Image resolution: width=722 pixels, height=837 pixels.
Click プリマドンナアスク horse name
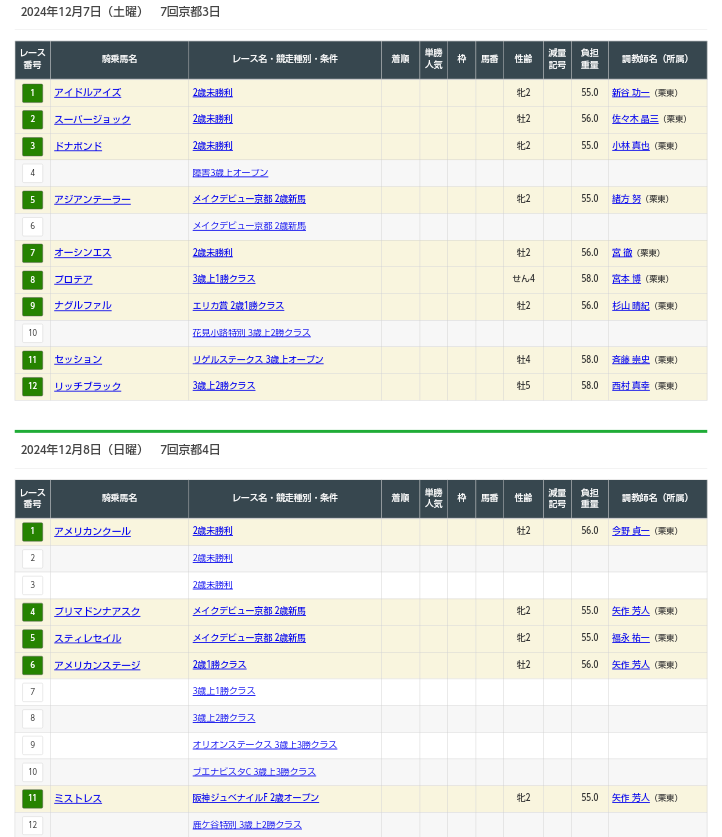coord(97,612)
